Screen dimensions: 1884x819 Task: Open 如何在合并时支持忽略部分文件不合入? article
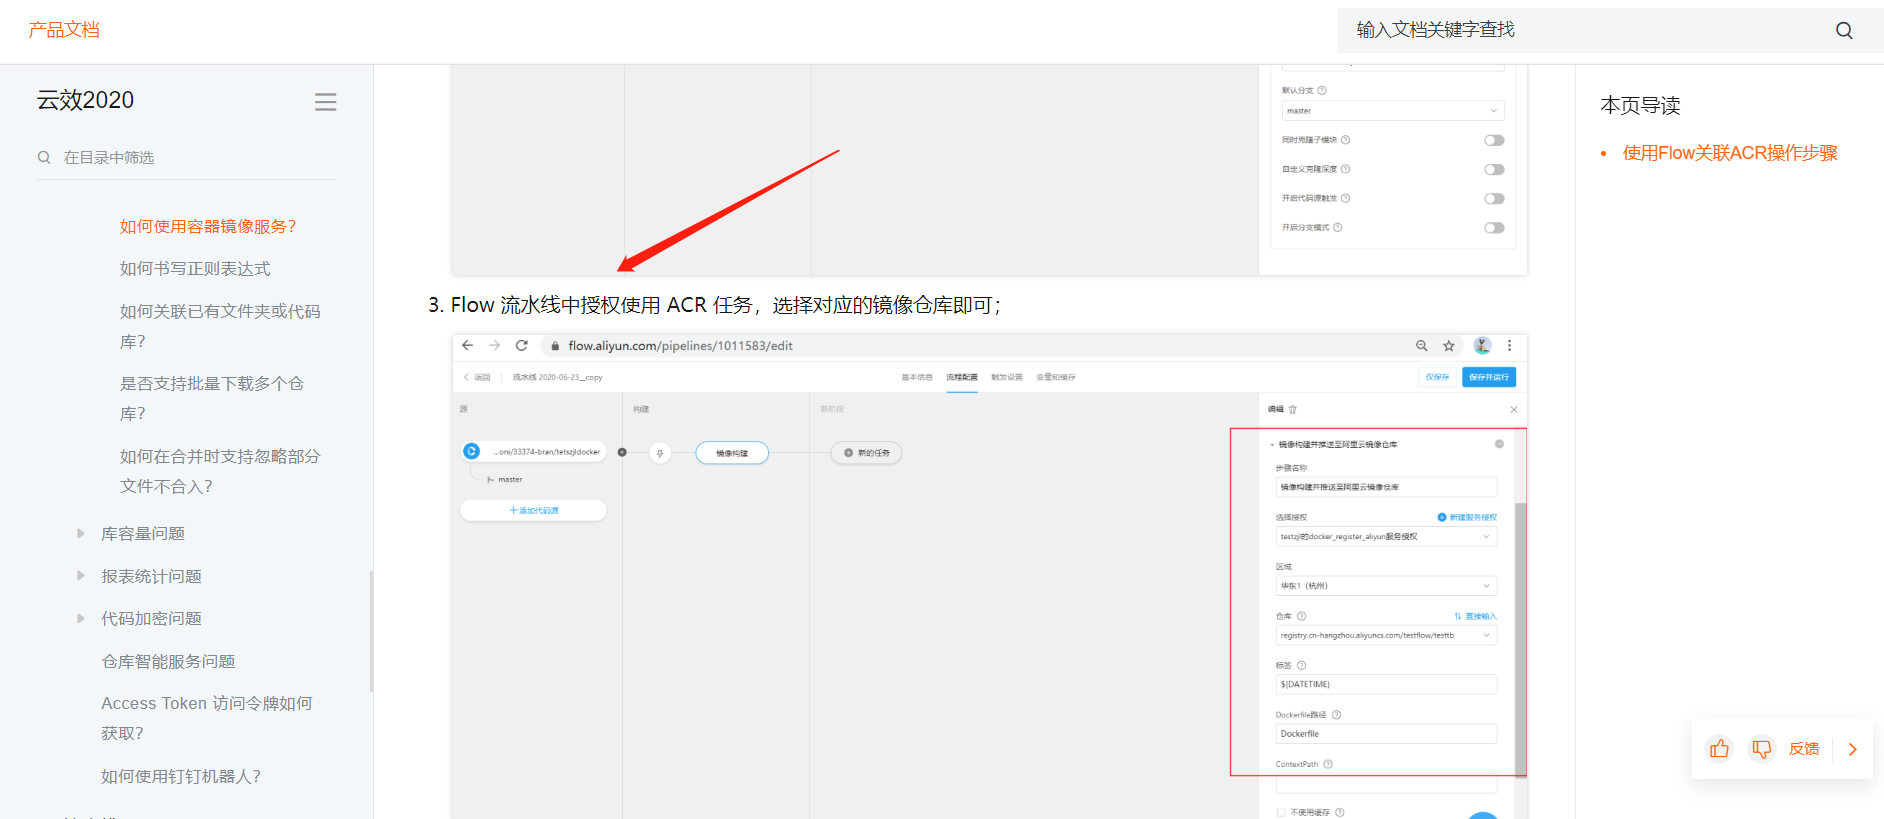[220, 471]
